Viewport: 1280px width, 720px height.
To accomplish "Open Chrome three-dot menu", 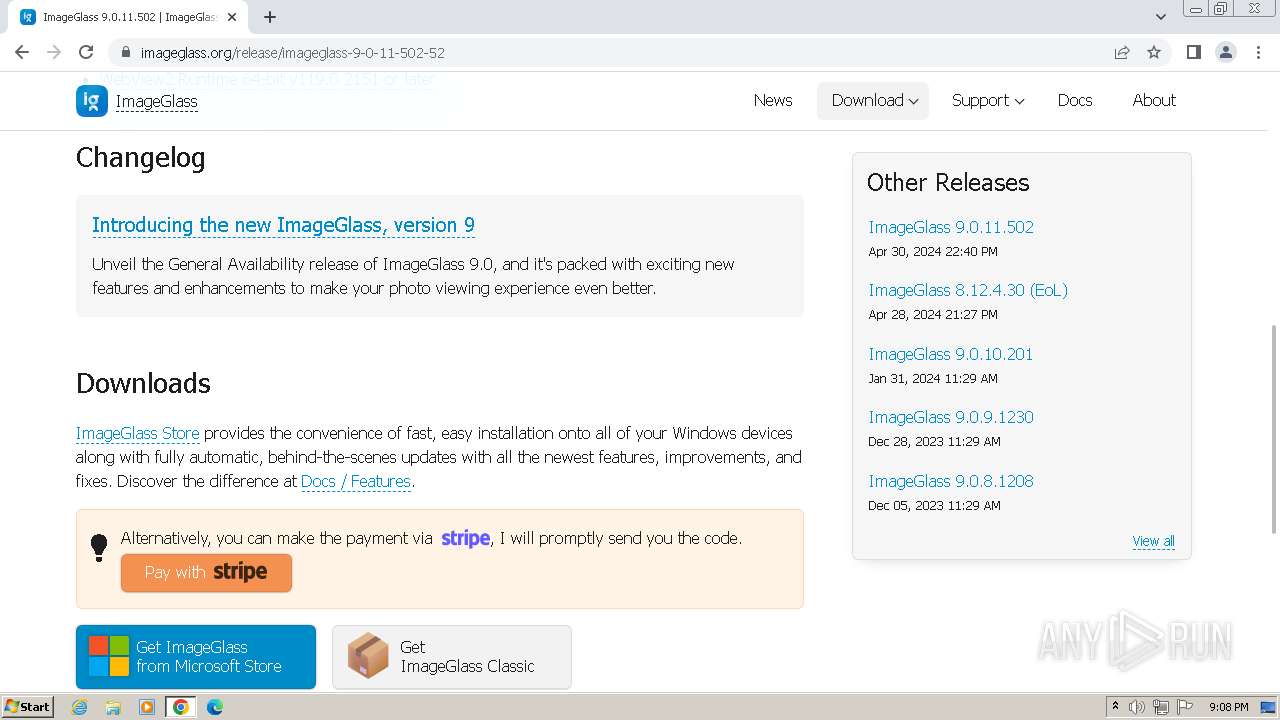I will tap(1258, 52).
